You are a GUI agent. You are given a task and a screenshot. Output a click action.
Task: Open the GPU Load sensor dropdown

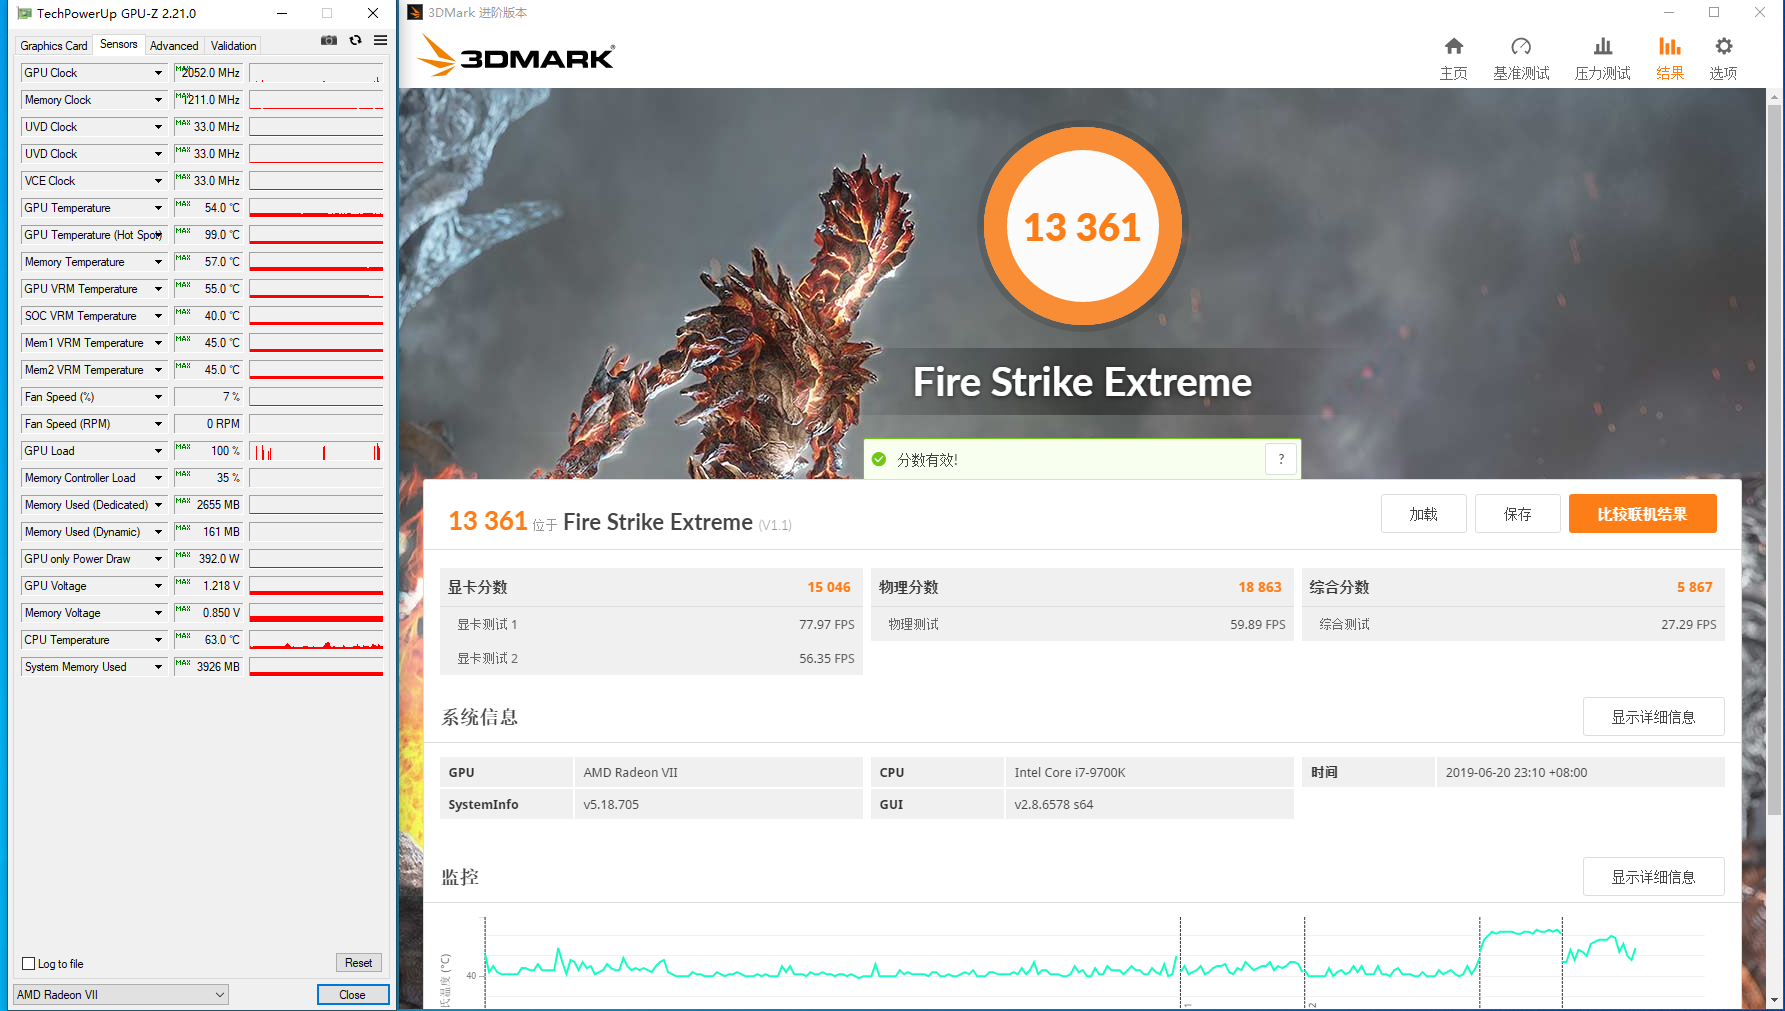[x=158, y=451]
